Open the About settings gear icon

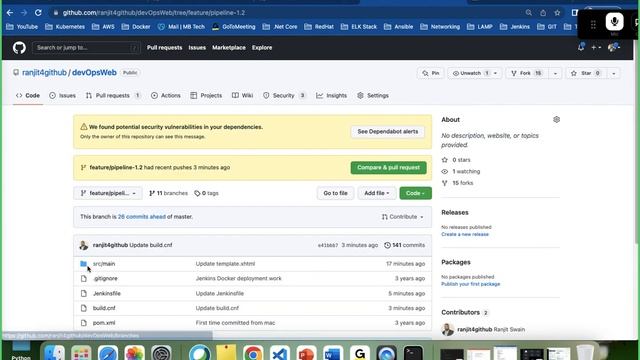(556, 120)
